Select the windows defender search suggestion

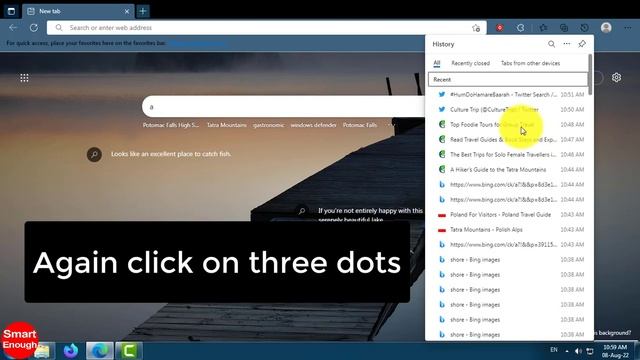(x=313, y=125)
